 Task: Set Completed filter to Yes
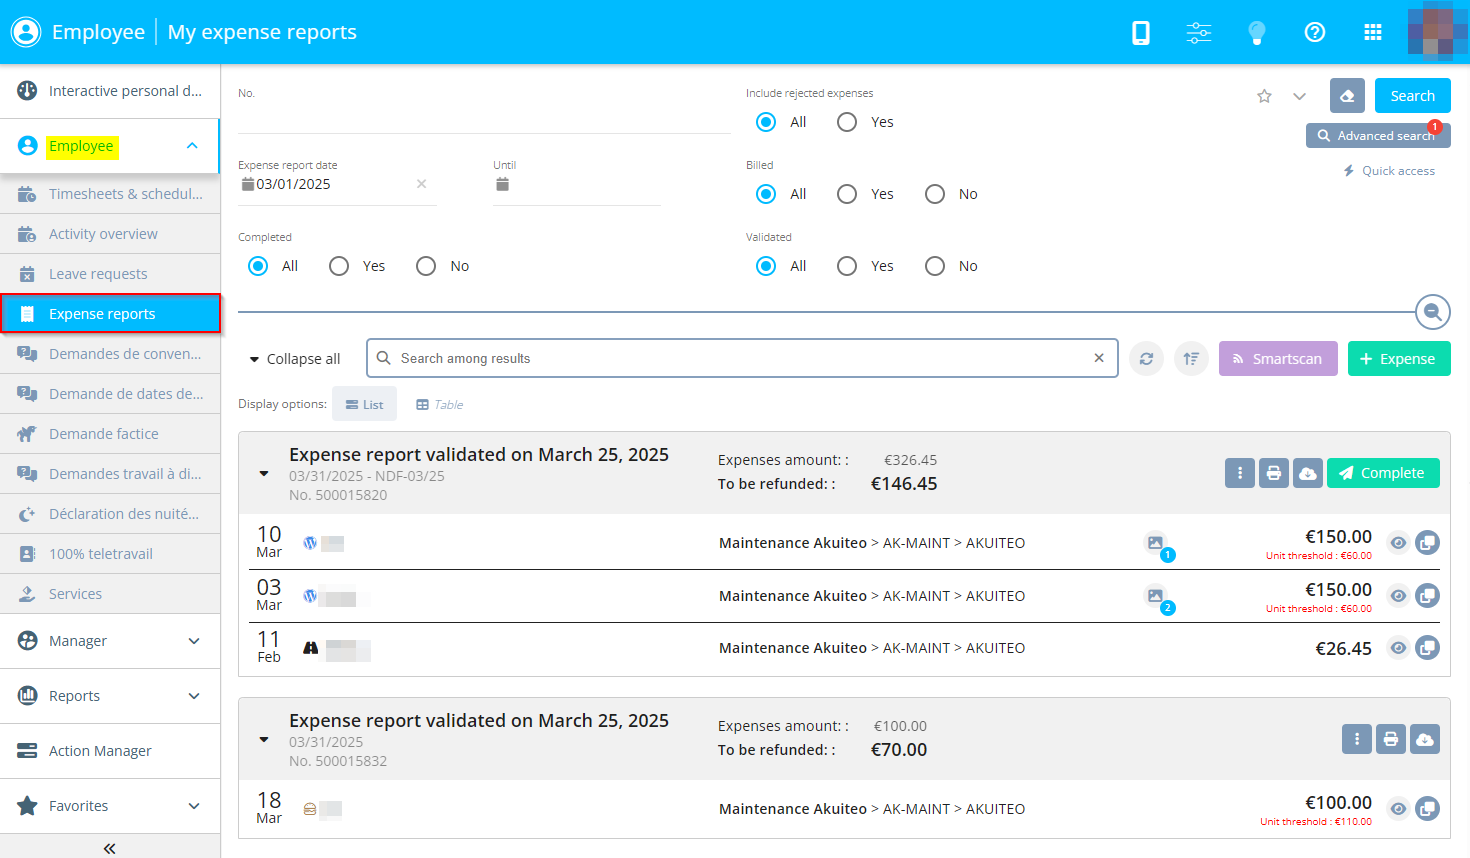pos(339,266)
